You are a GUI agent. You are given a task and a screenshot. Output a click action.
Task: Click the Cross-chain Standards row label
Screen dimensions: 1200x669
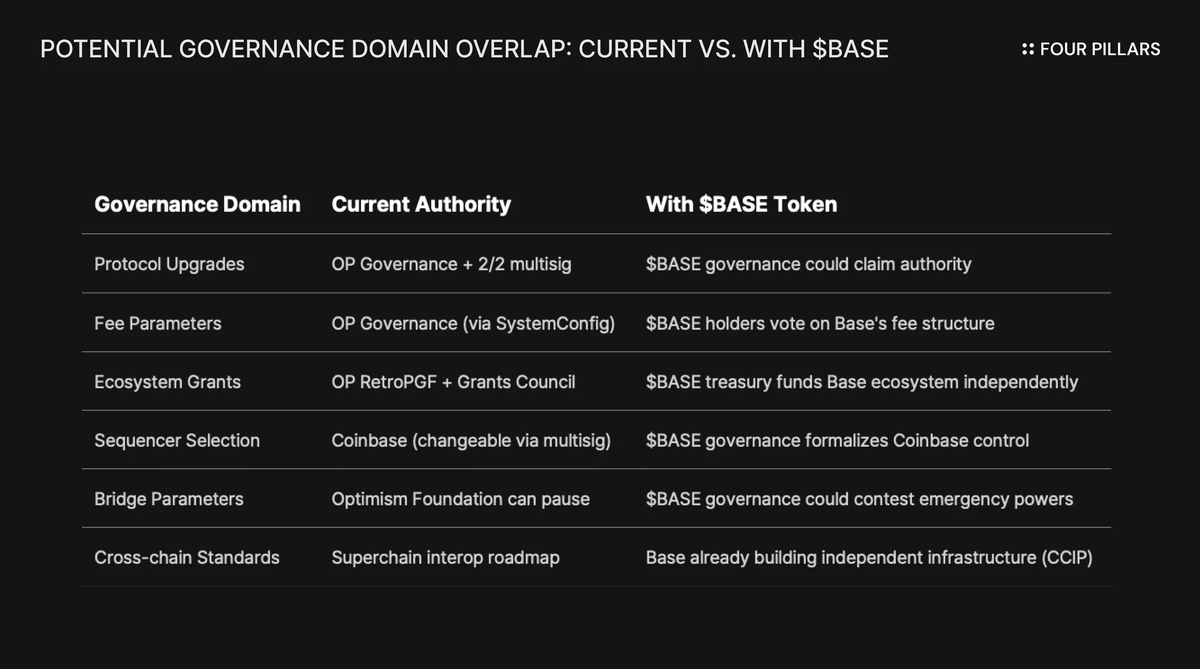click(x=187, y=557)
